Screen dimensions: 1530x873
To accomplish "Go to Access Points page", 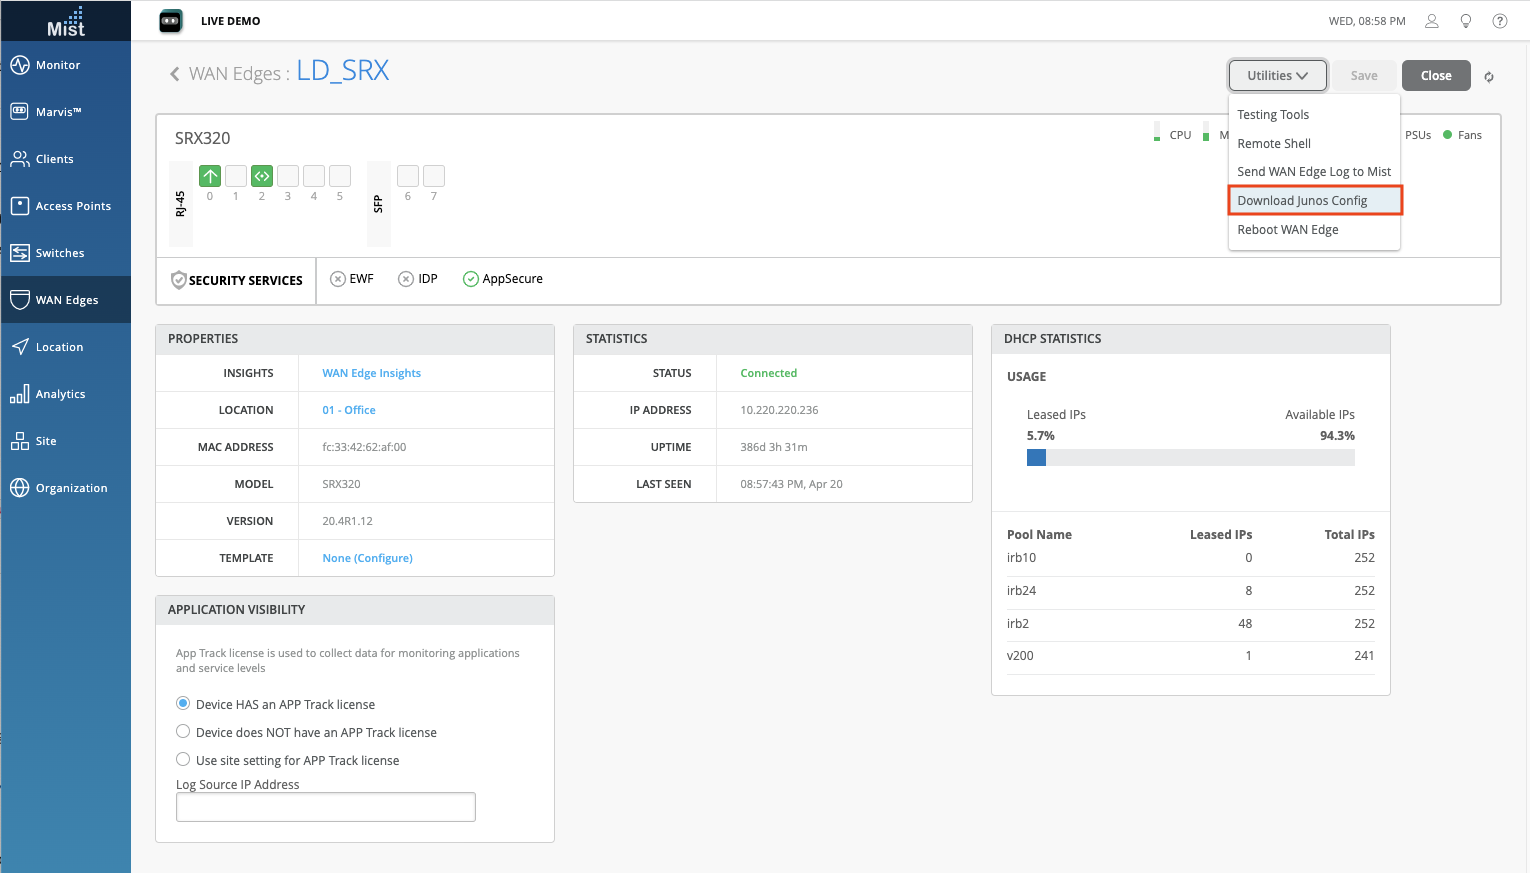I will click(x=72, y=206).
